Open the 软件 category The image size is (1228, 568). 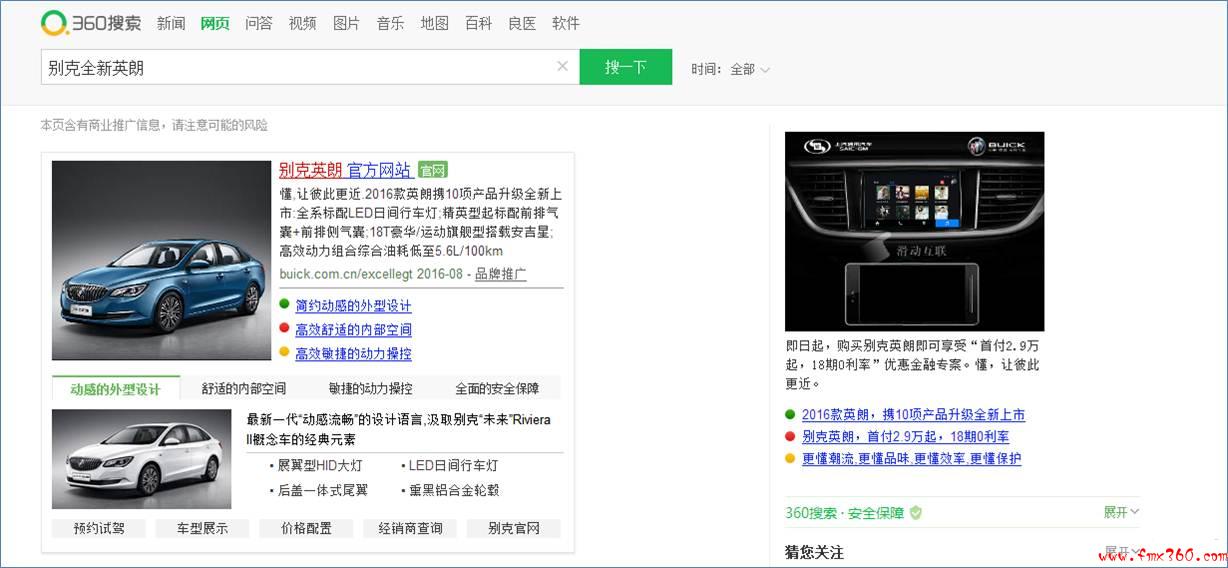566,23
